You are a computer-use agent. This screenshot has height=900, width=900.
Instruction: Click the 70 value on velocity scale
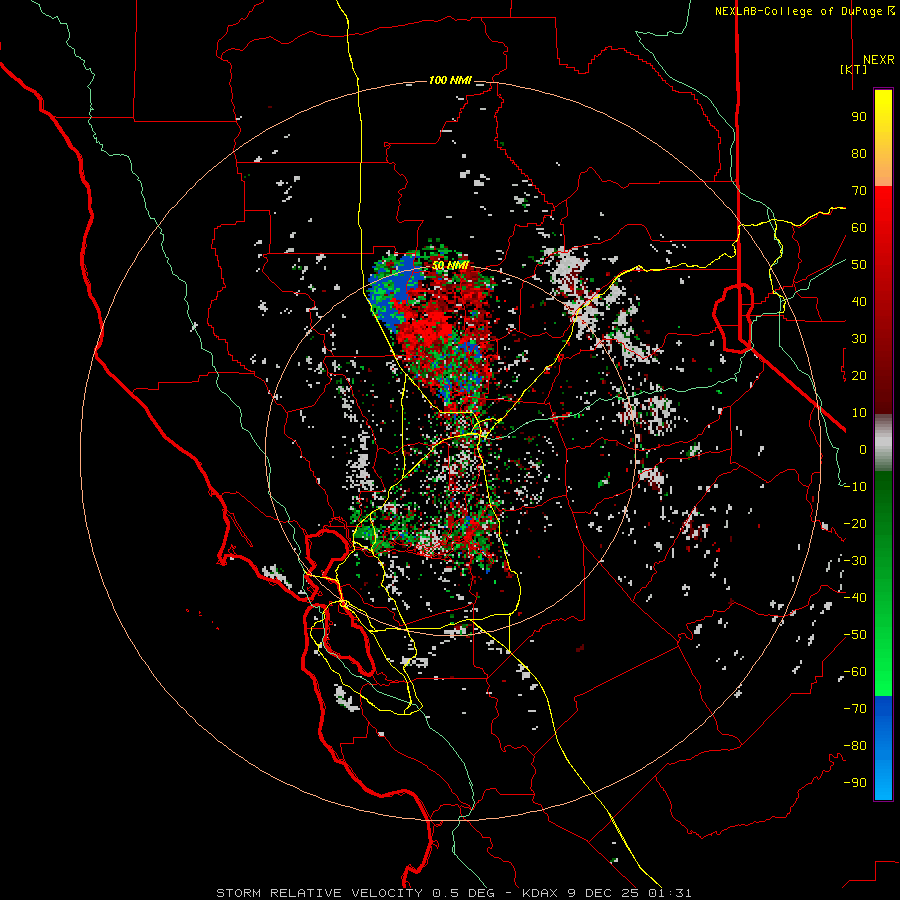(859, 191)
